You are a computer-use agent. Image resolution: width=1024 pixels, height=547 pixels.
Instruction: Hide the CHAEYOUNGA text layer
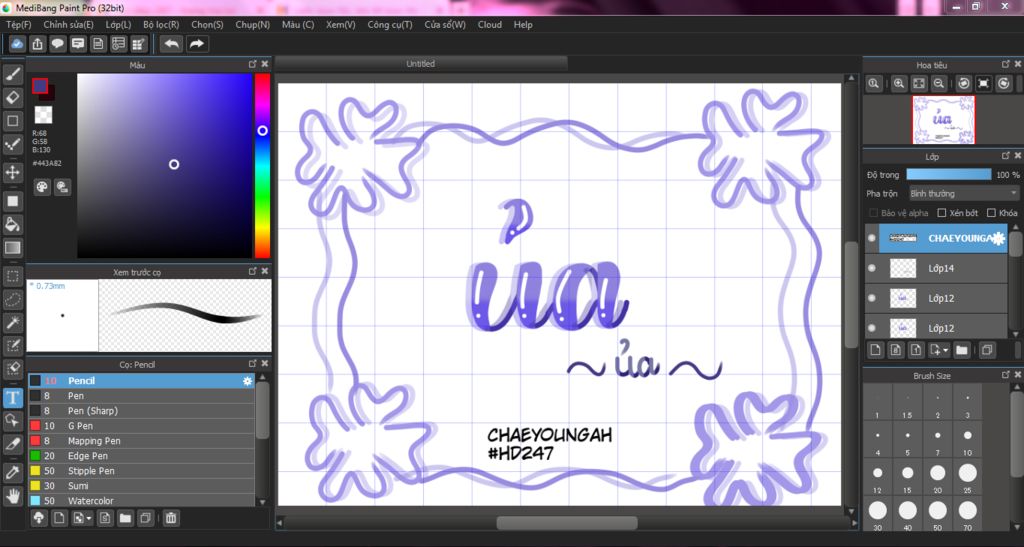tap(872, 238)
